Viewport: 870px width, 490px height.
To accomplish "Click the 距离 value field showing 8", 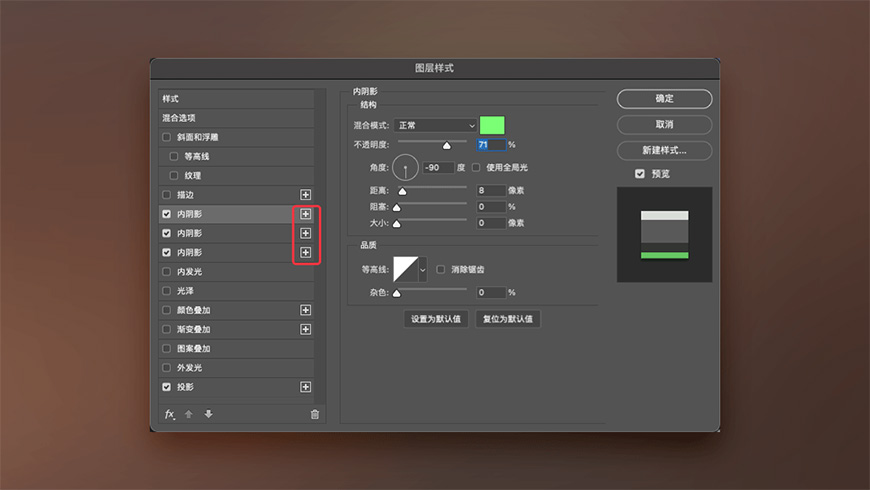I will (x=491, y=191).
